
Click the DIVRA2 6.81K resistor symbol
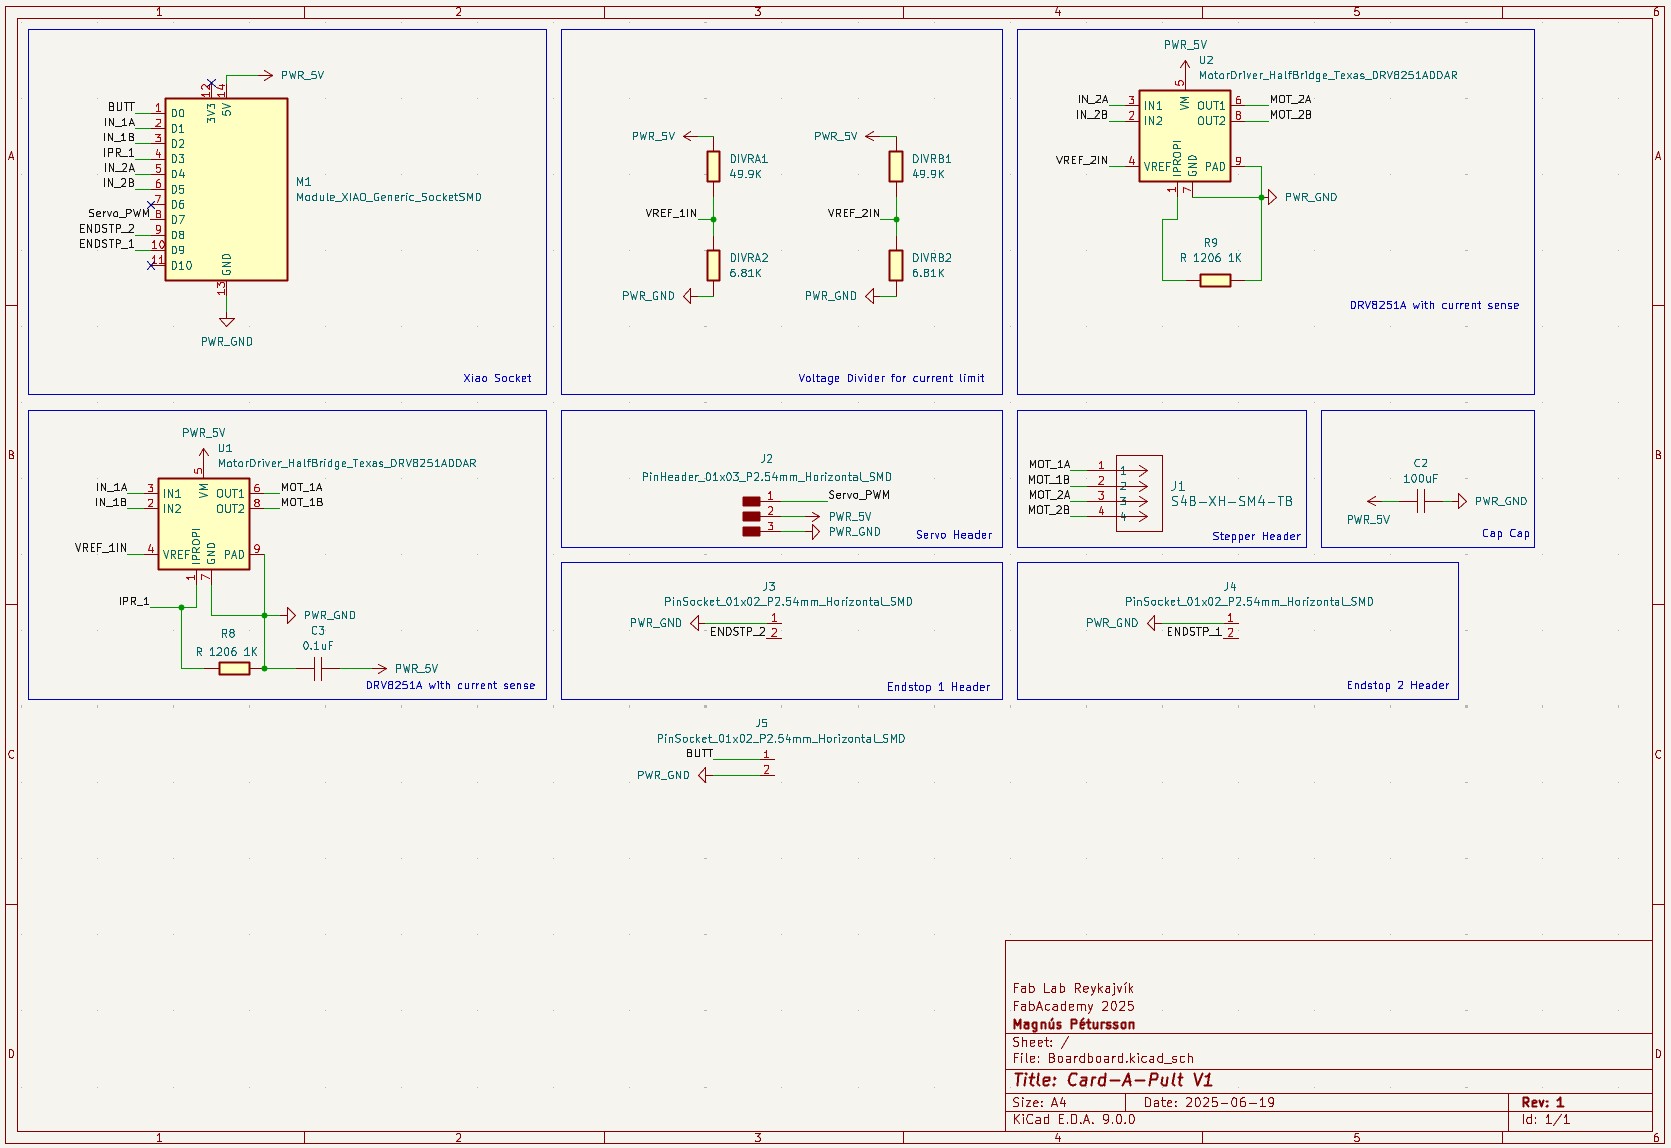click(x=713, y=265)
